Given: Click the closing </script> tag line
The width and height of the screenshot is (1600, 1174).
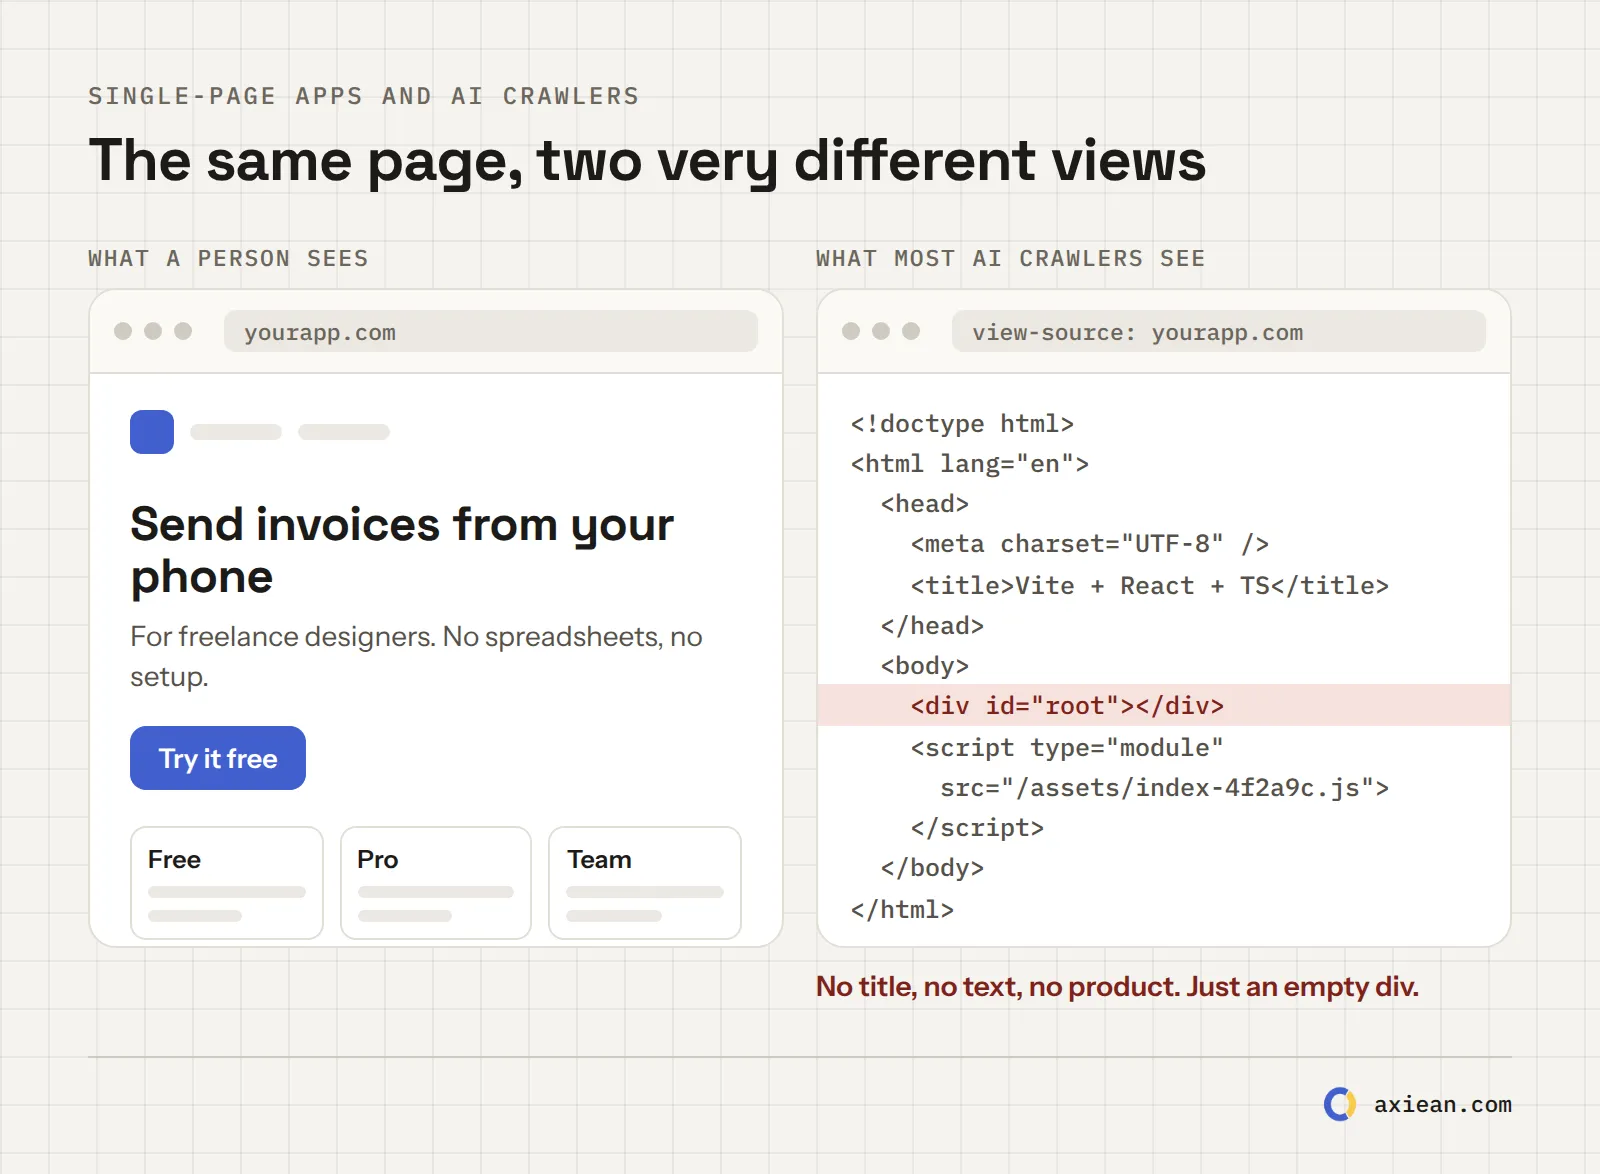Looking at the screenshot, I should pyautogui.click(x=977, y=828).
